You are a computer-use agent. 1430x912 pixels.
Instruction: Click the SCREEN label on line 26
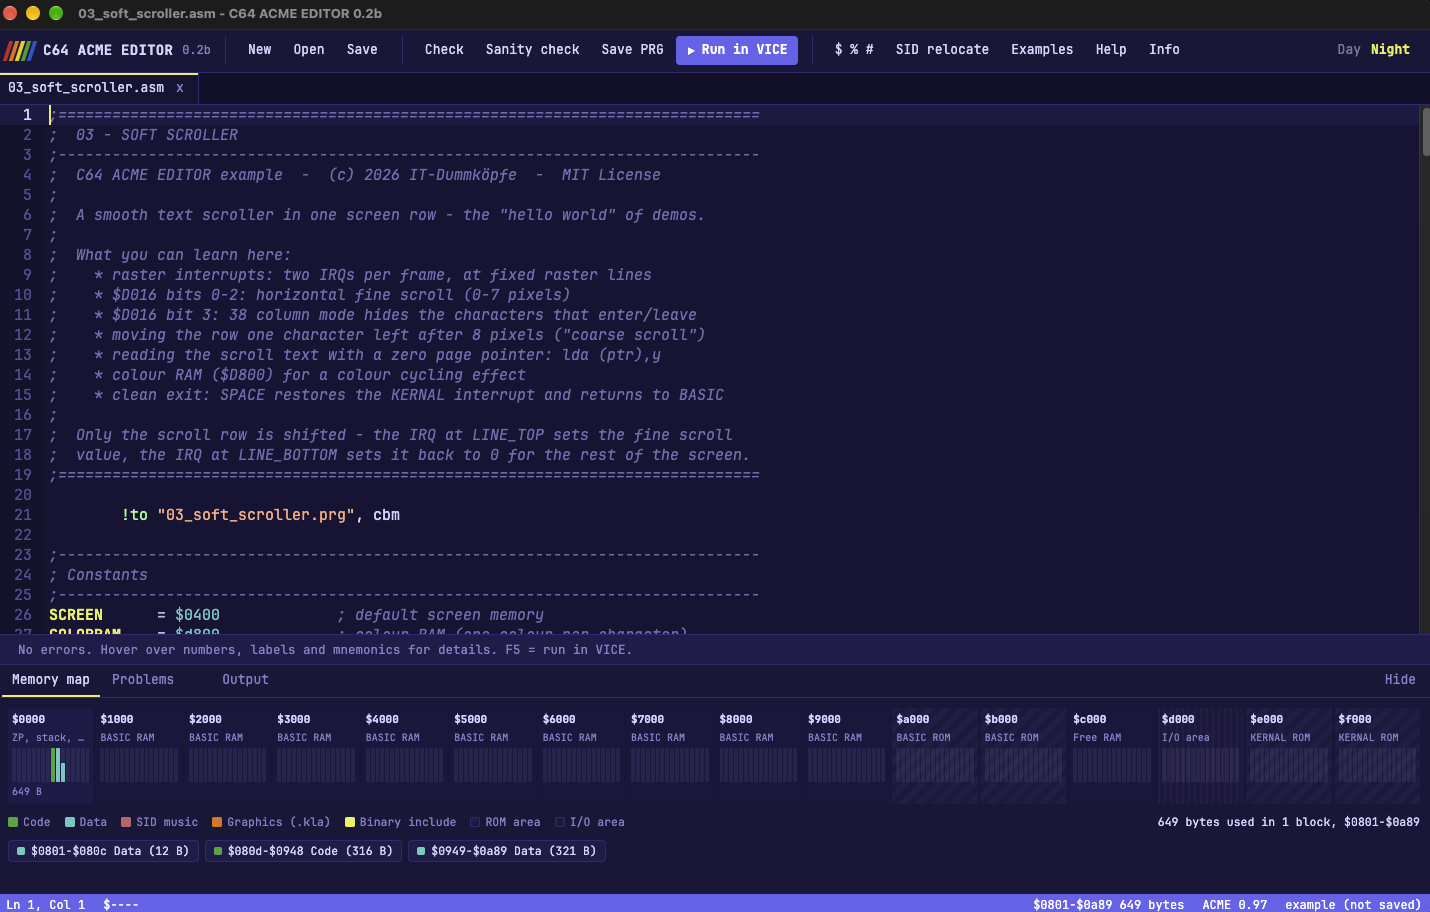click(76, 615)
